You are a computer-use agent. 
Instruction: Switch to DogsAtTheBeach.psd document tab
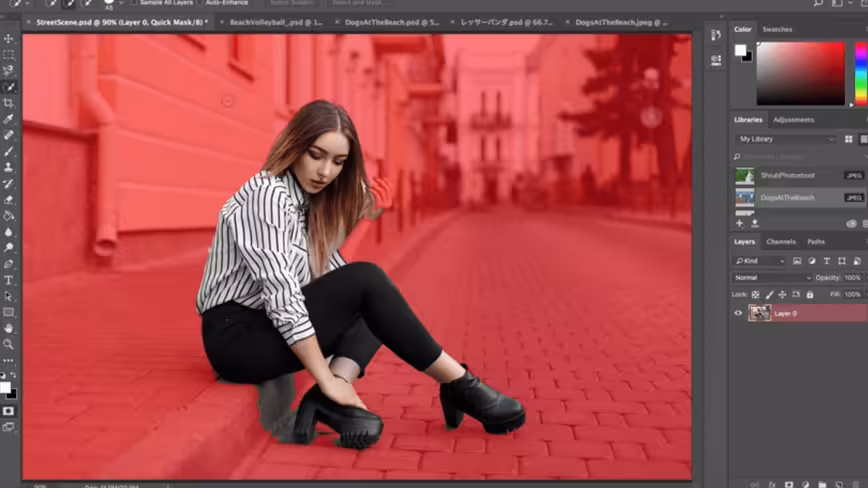(x=392, y=22)
